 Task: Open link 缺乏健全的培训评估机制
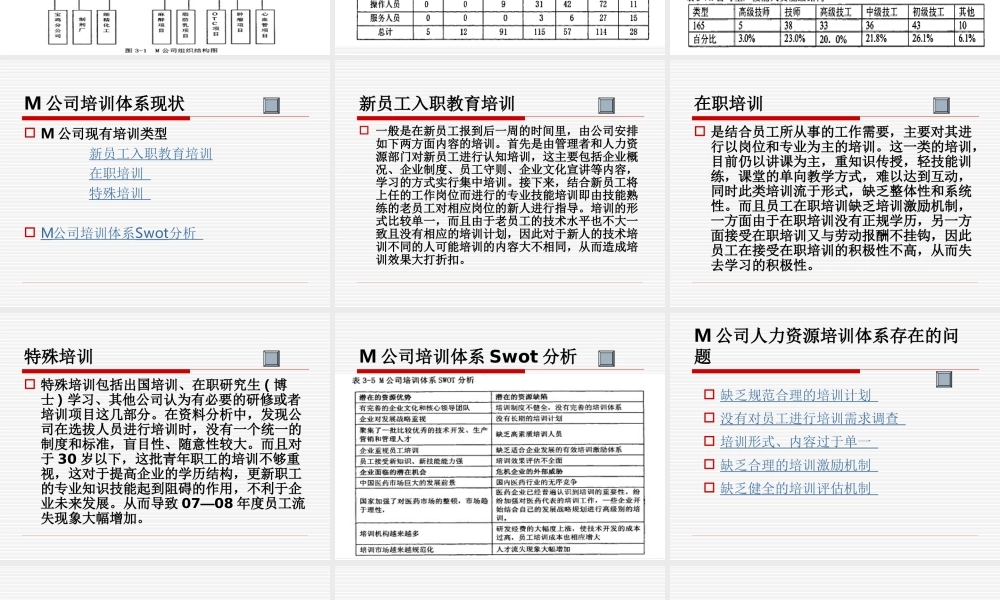tap(798, 488)
